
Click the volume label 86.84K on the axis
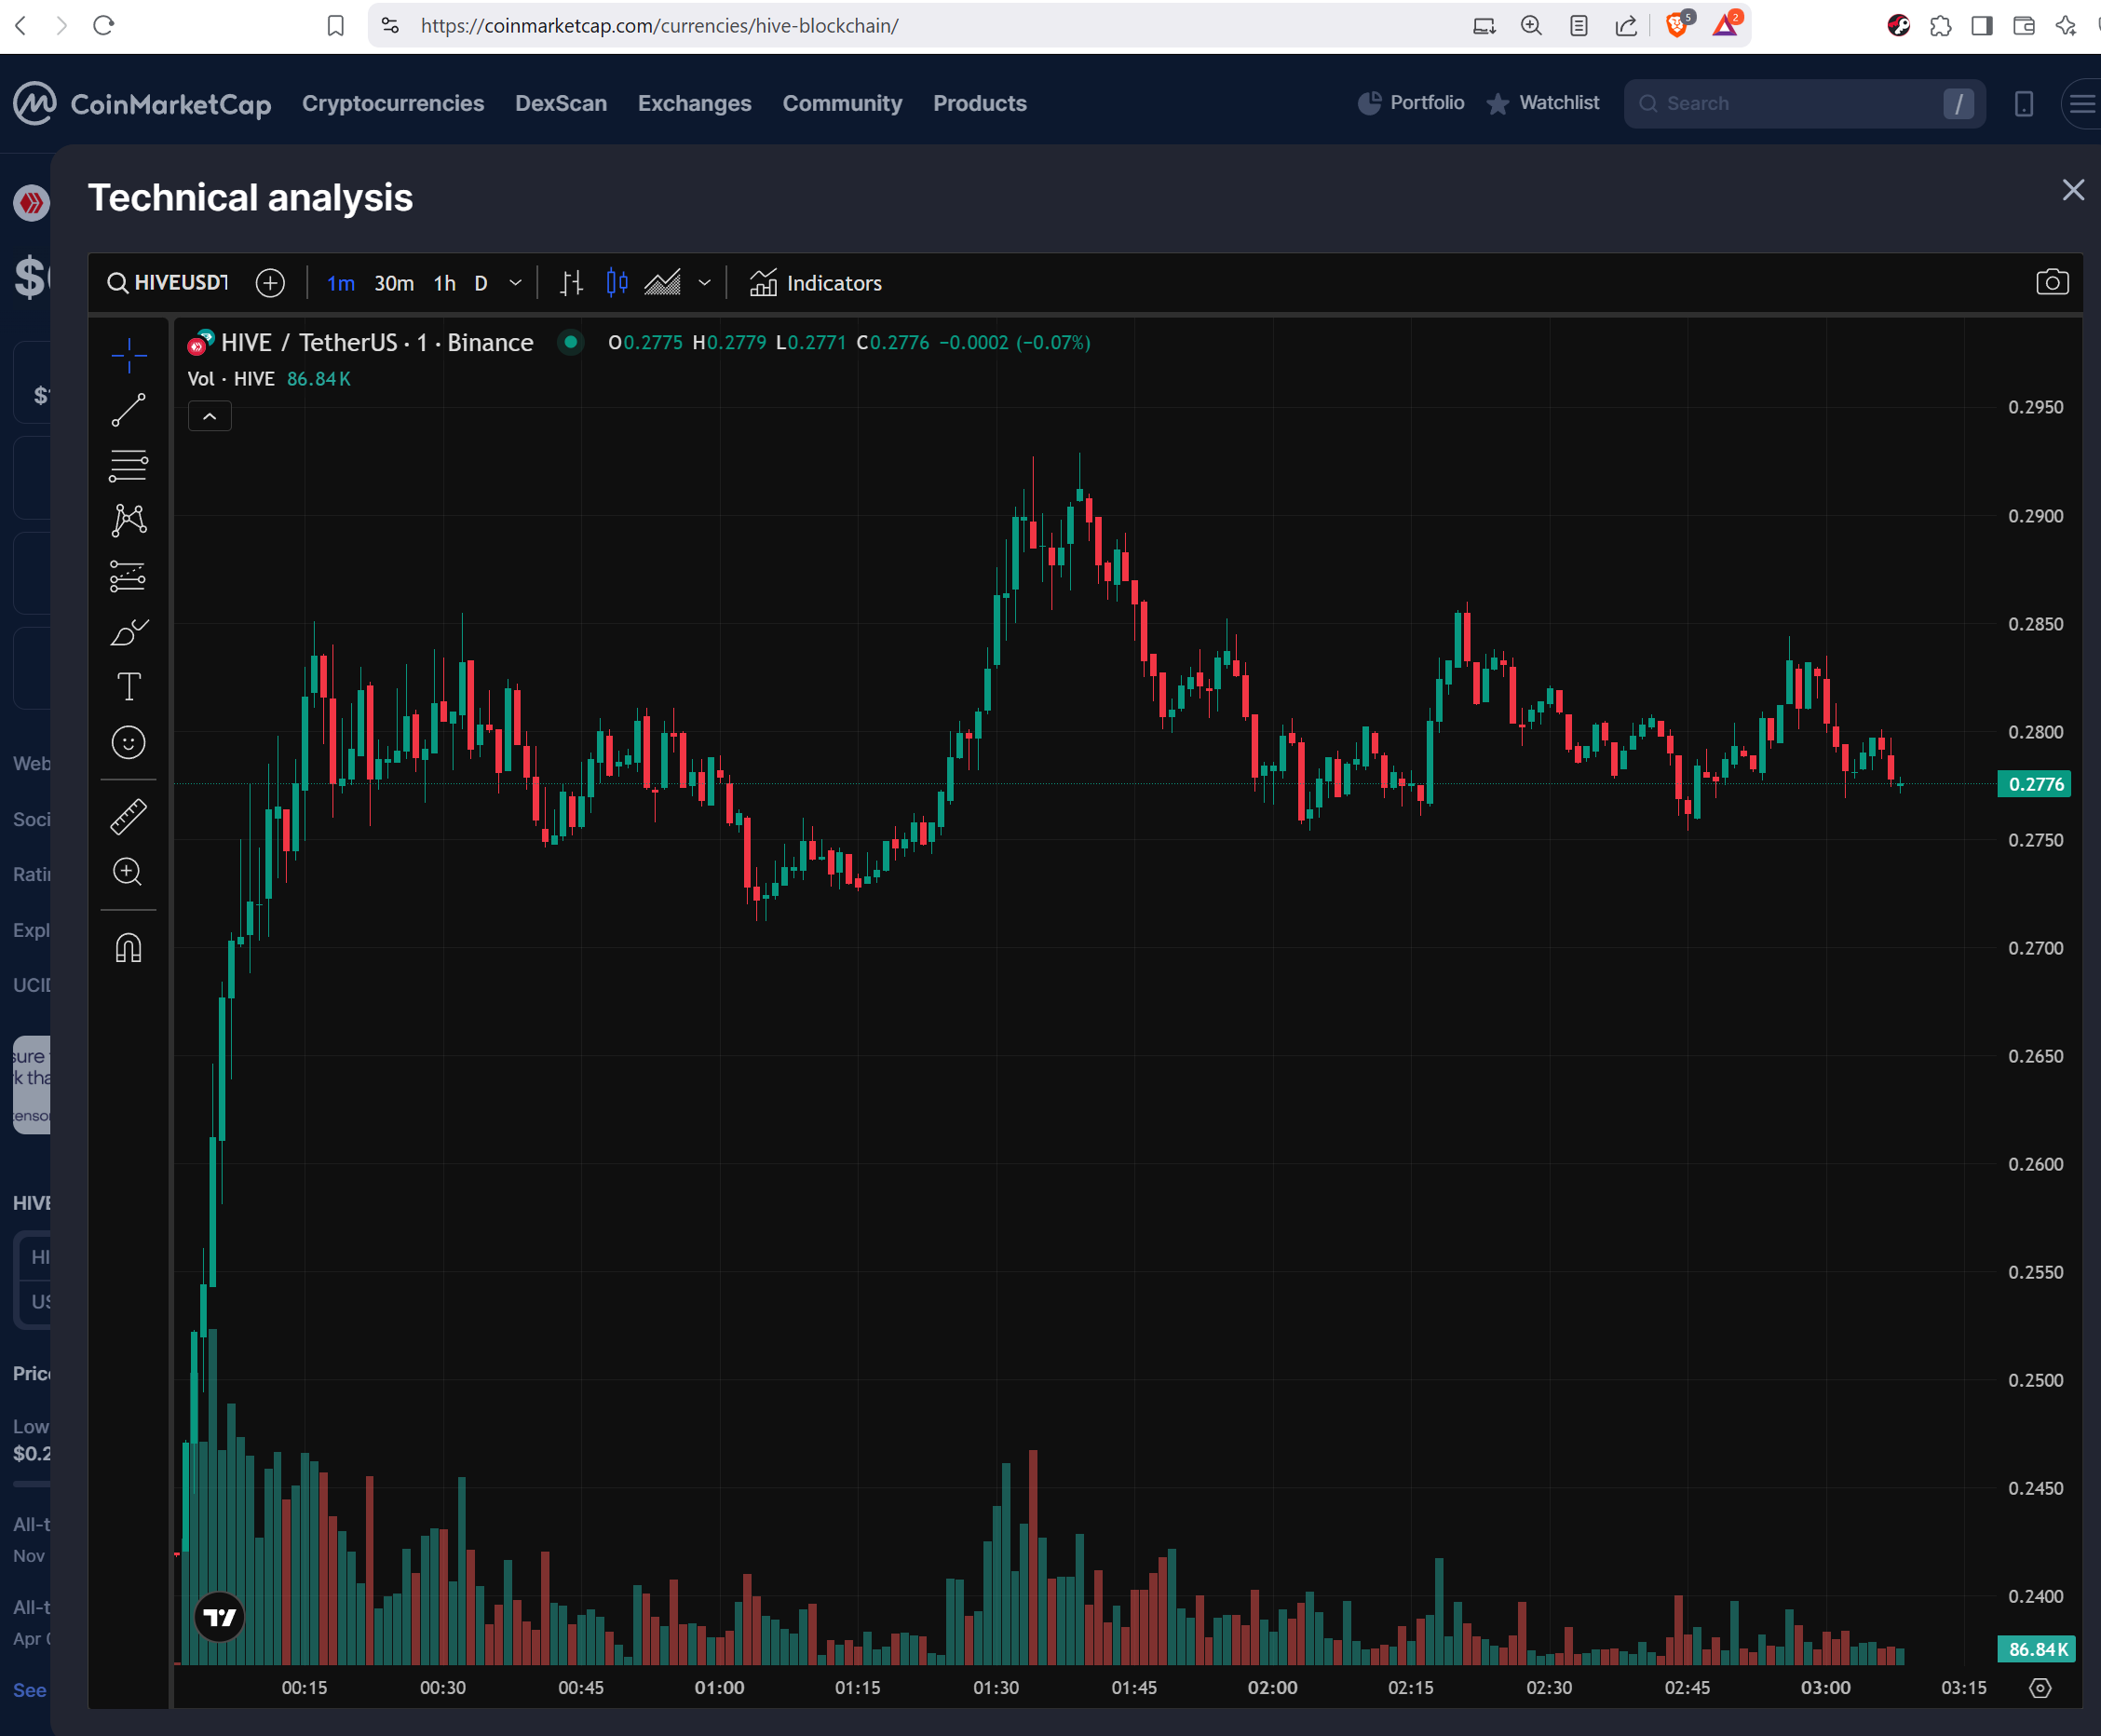tap(2037, 1649)
